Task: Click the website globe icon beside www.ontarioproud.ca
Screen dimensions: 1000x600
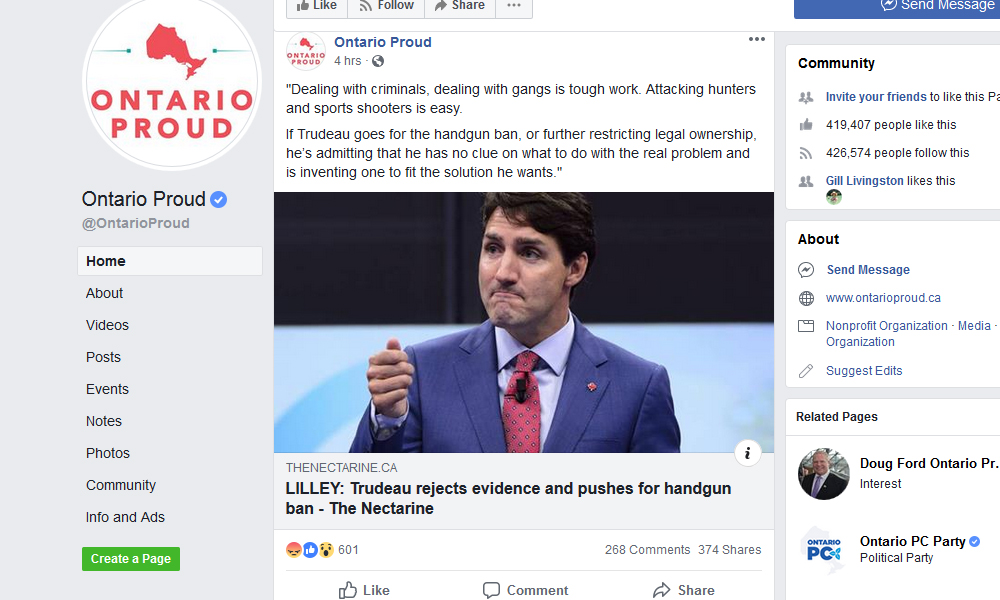Action: point(806,297)
